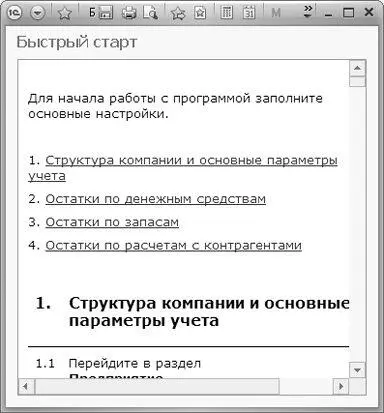The height and width of the screenshot is (413, 384).
Task: Click the vertical scrollbar thumb
Action: click(x=358, y=81)
